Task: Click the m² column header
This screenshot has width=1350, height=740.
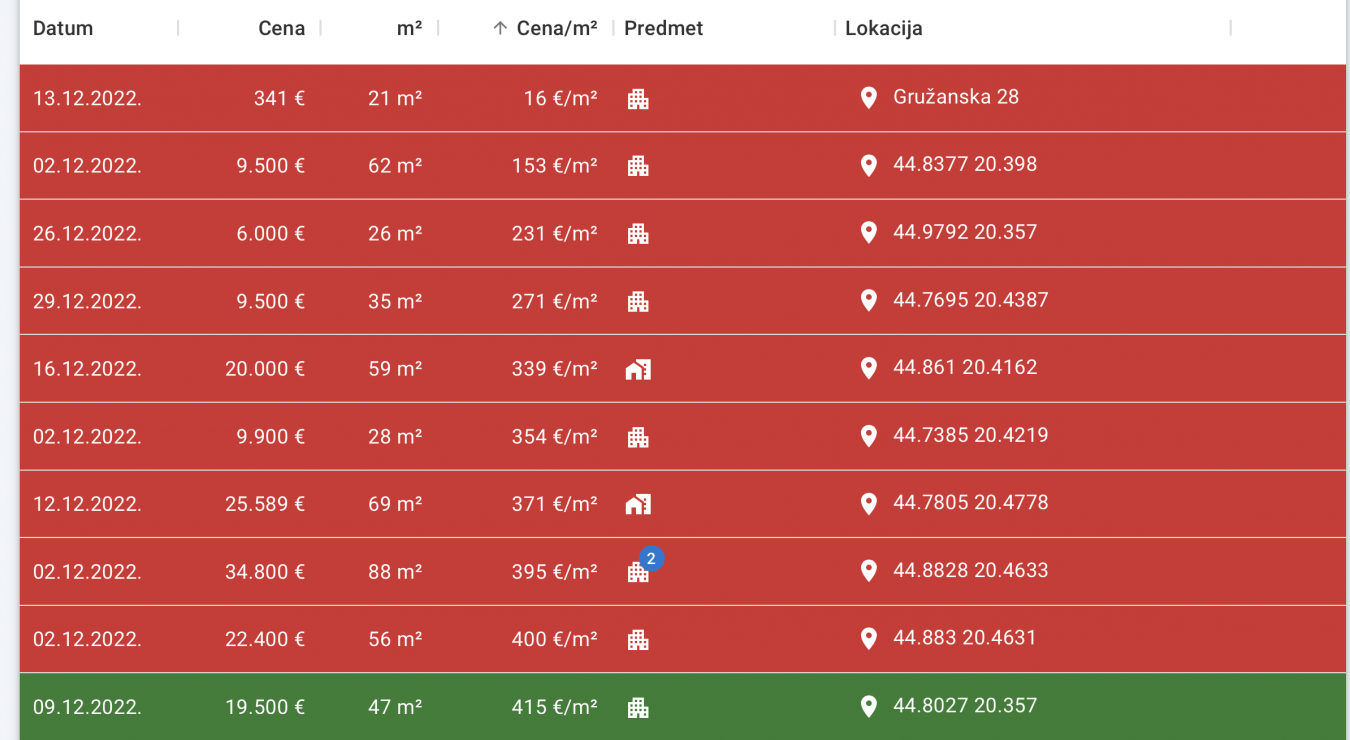Action: (409, 28)
